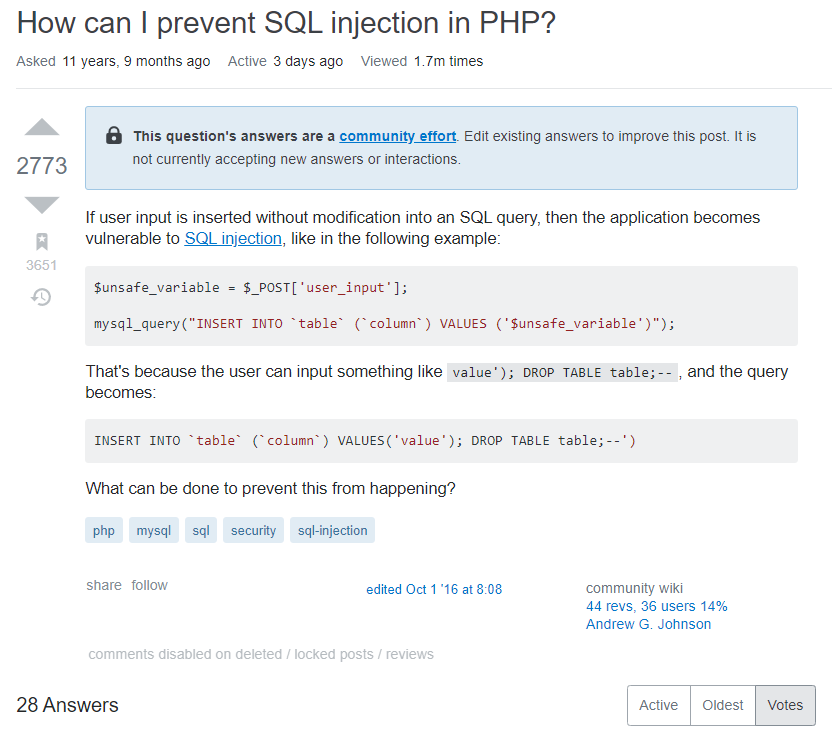Click share under the question
The image size is (832, 742).
(104, 585)
